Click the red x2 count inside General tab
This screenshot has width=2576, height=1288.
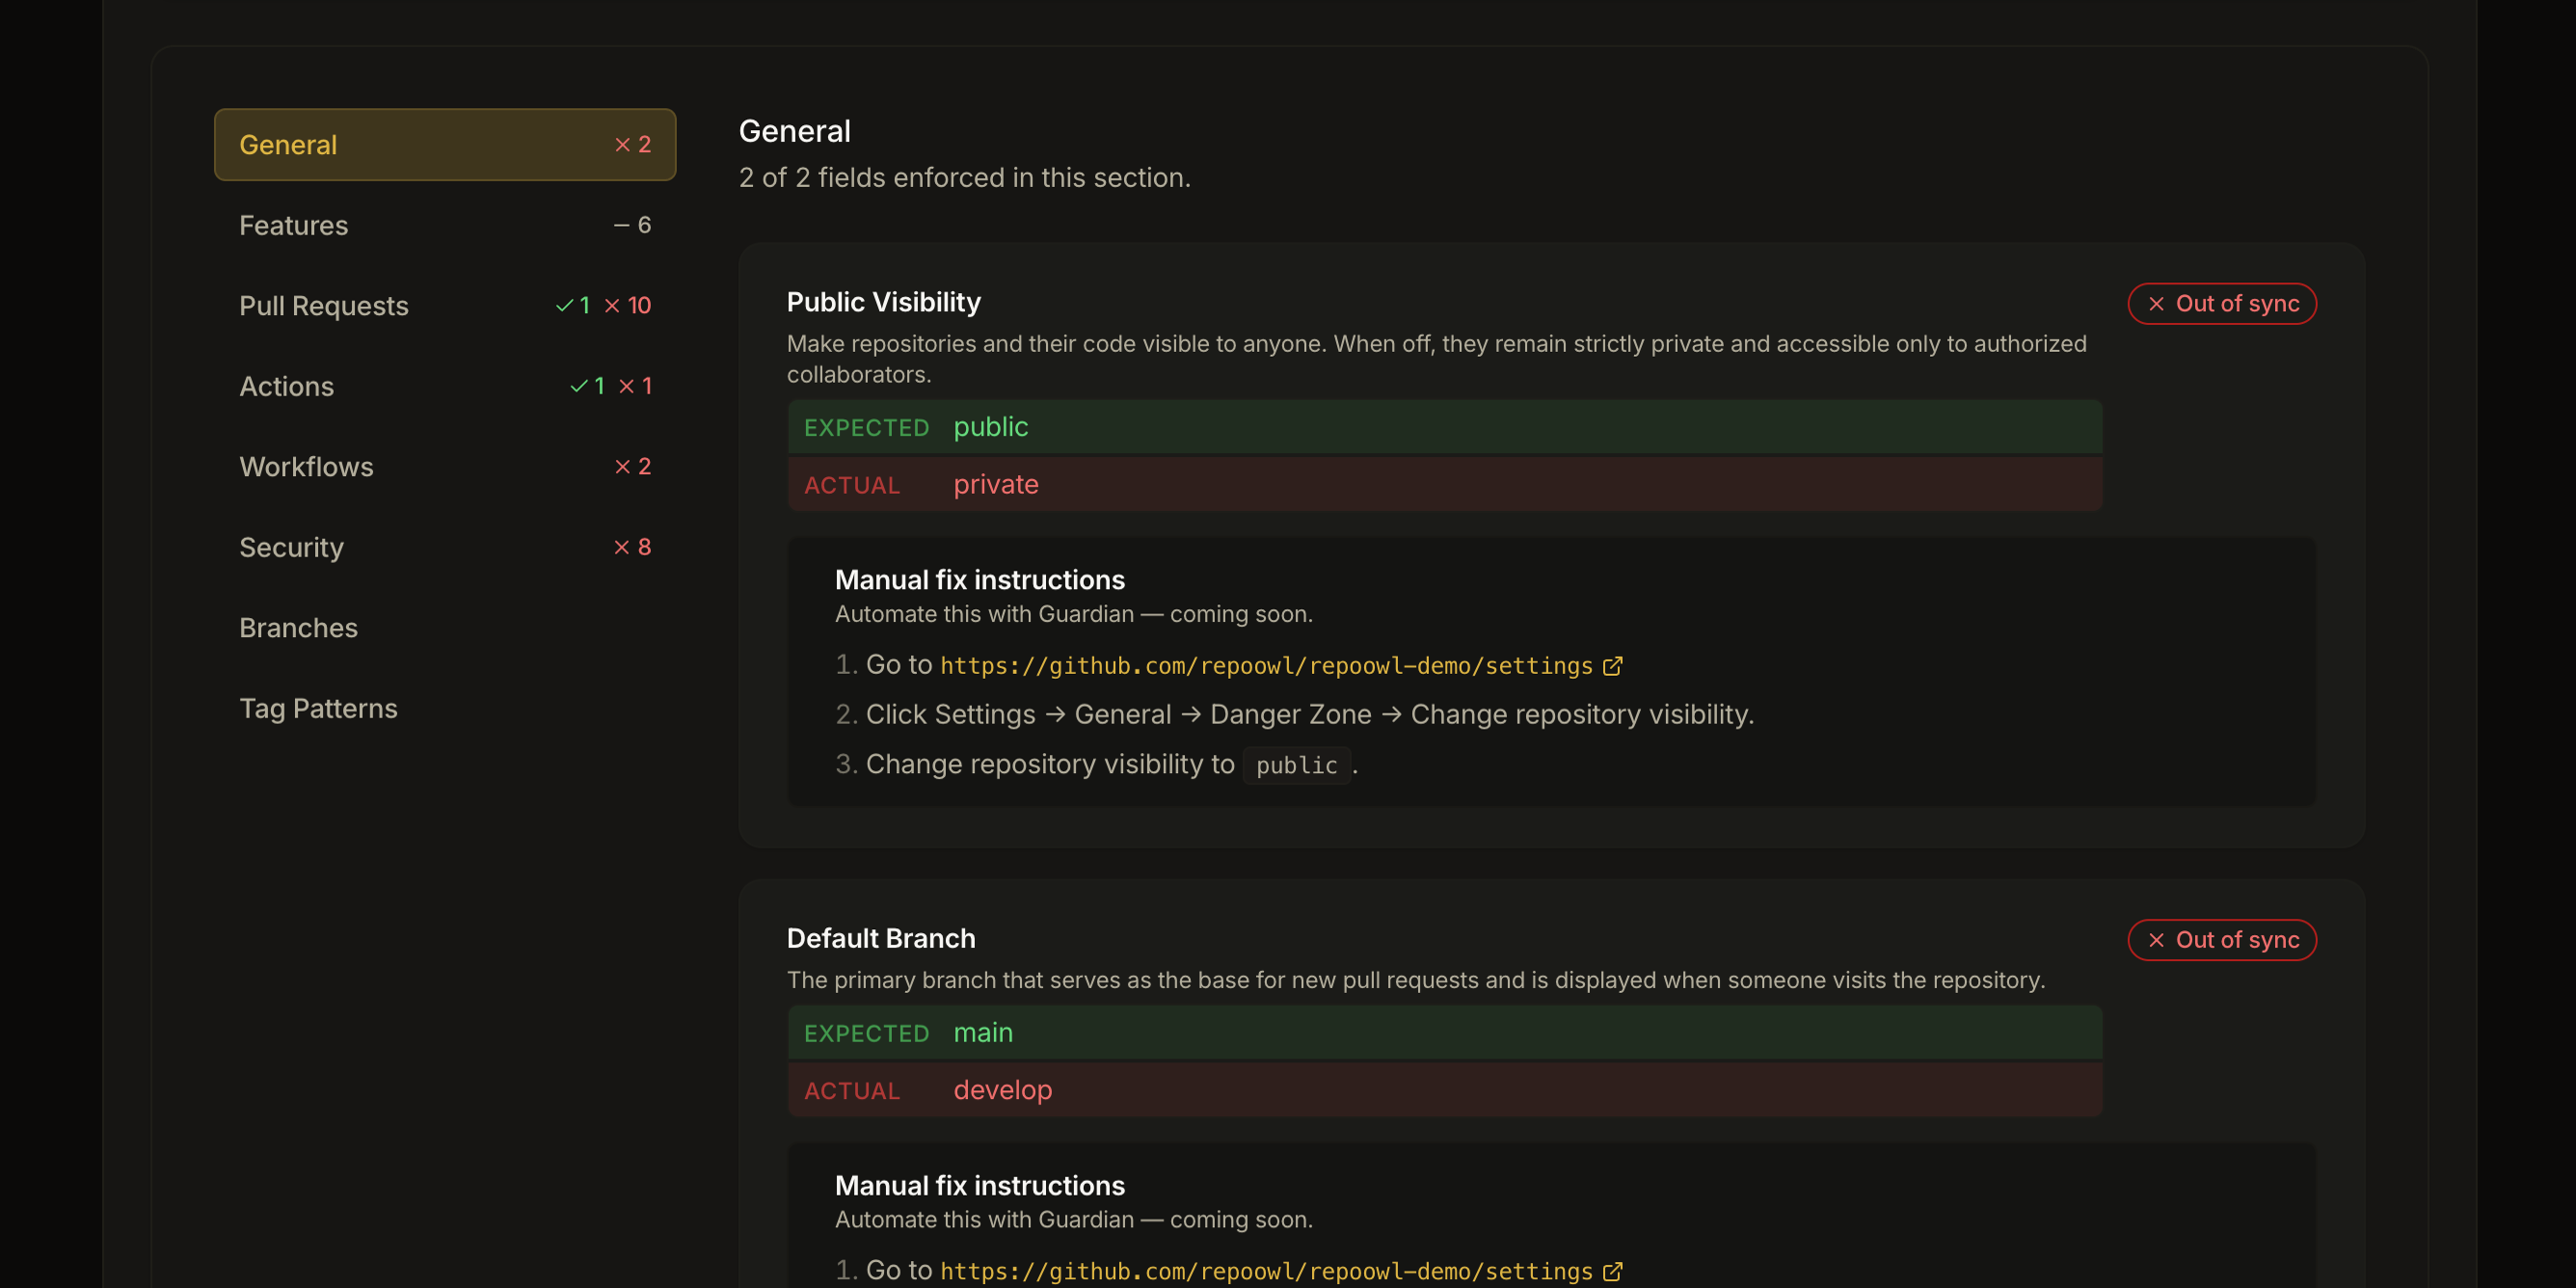pos(630,144)
